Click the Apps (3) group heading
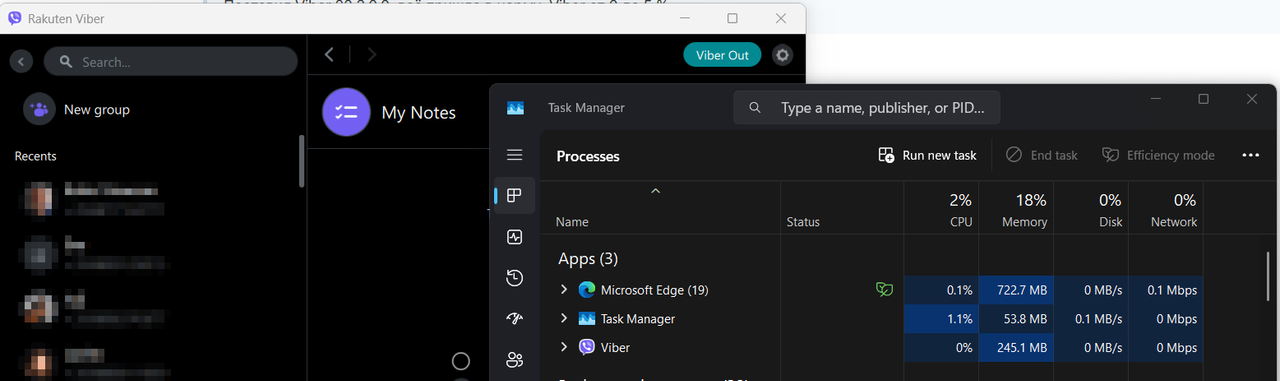This screenshot has height=381, width=1280. [x=587, y=258]
